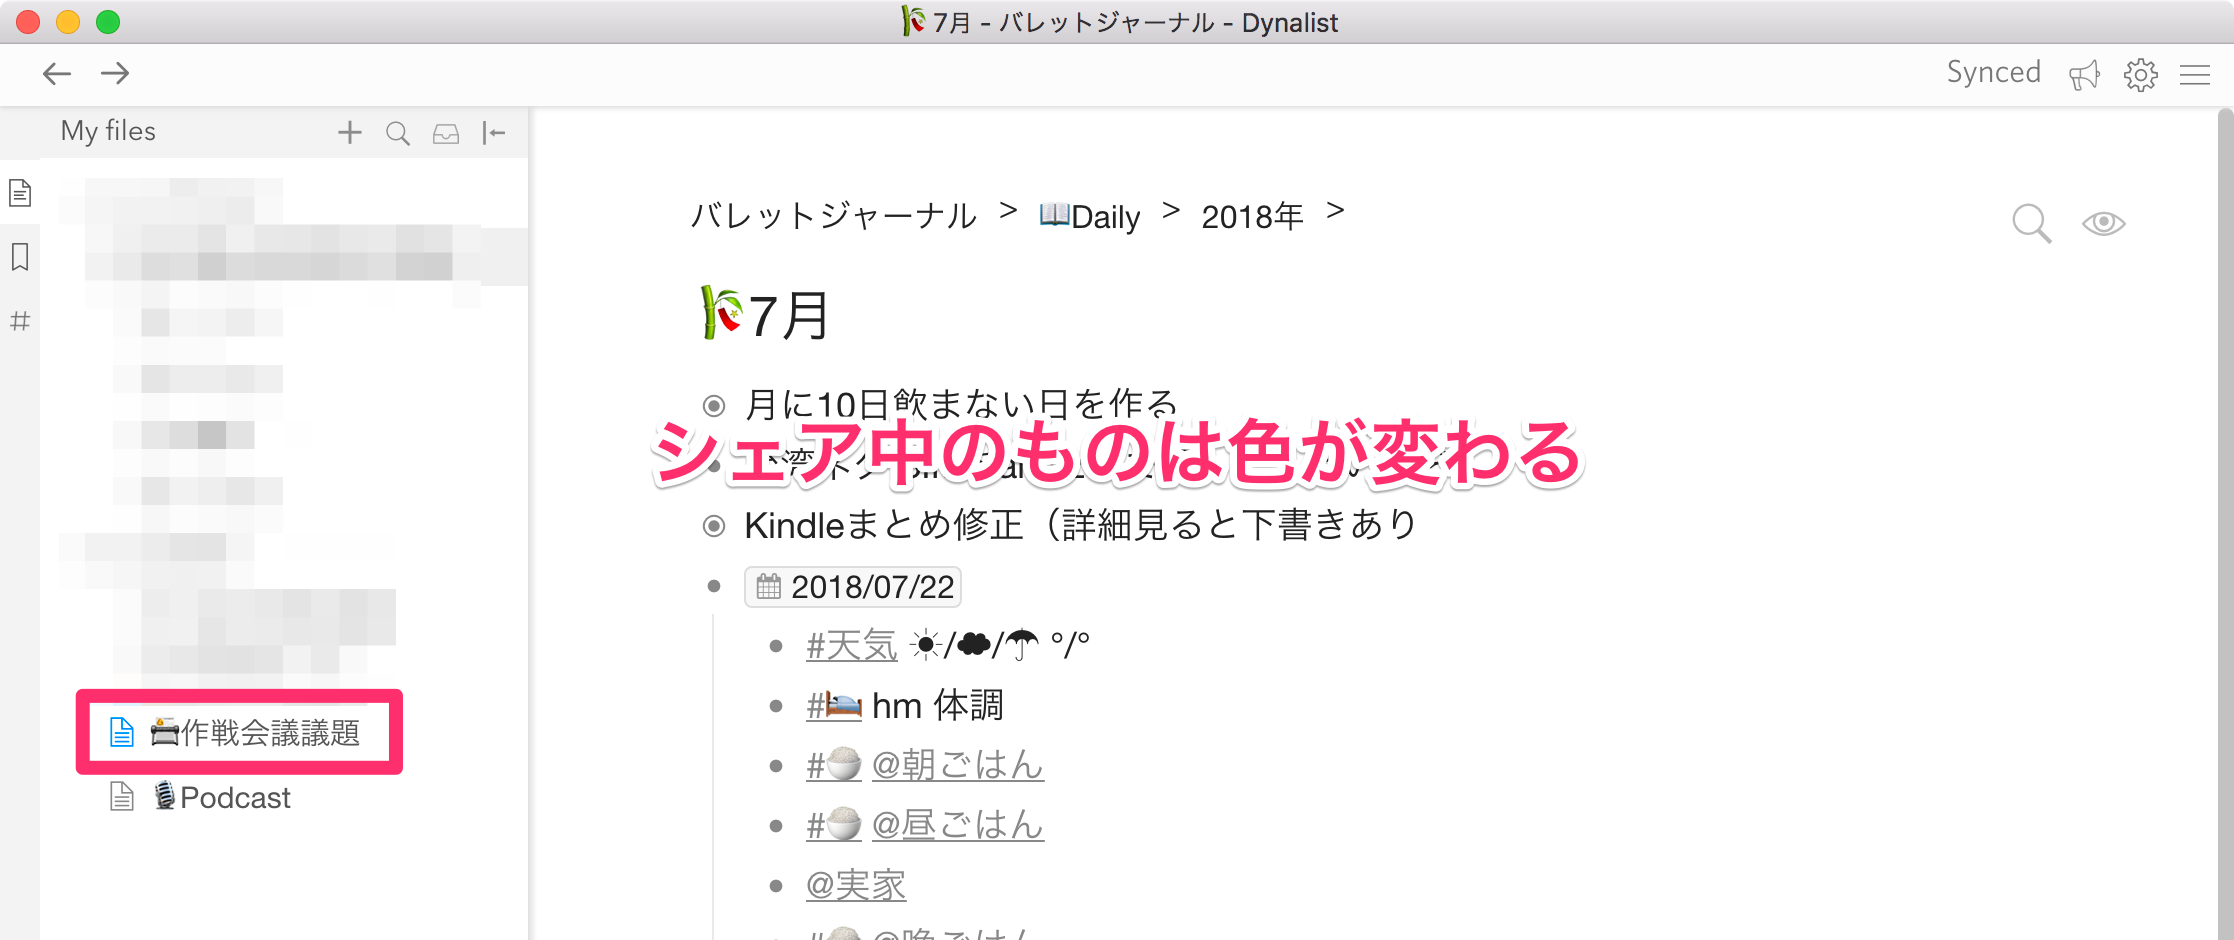
Task: Create a new document in My files
Action: click(349, 132)
